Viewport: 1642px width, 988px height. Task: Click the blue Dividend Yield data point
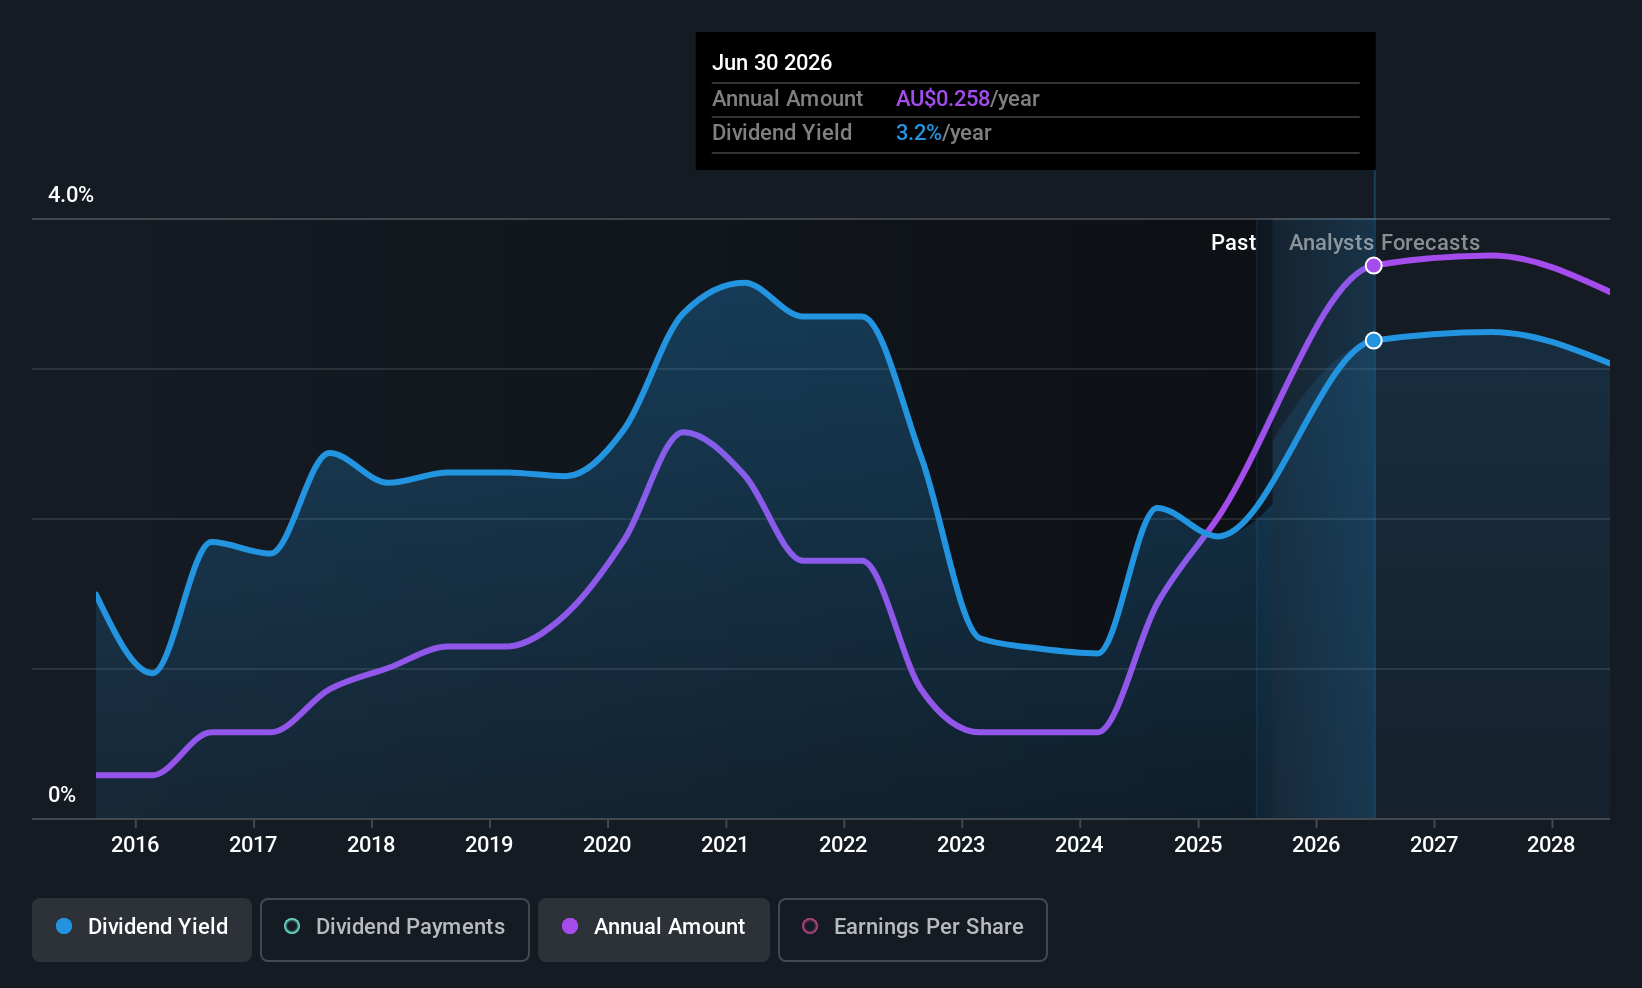1374,341
